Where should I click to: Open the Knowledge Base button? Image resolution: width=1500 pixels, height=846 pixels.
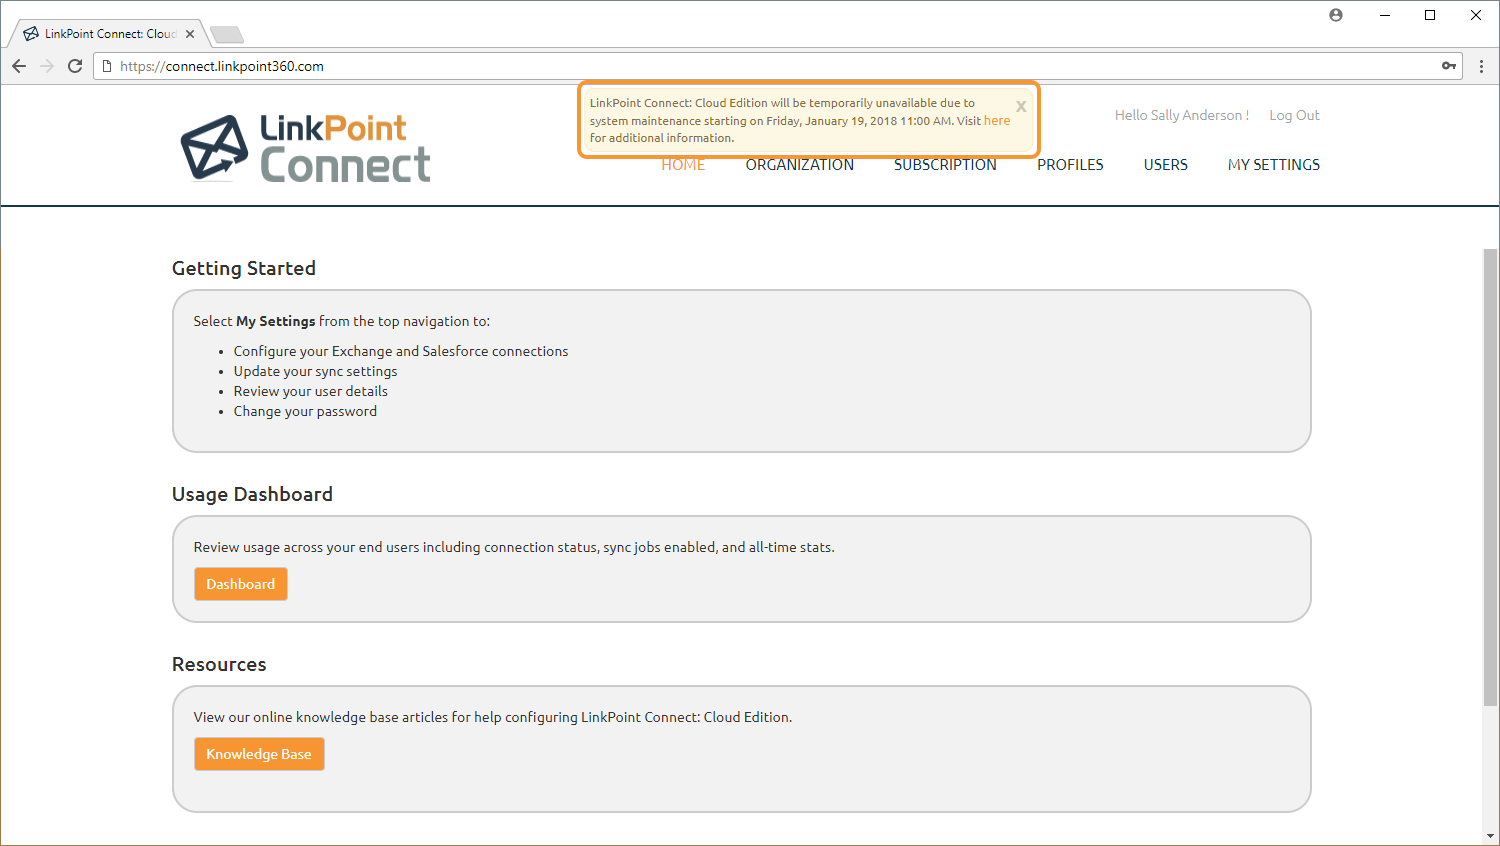point(259,754)
